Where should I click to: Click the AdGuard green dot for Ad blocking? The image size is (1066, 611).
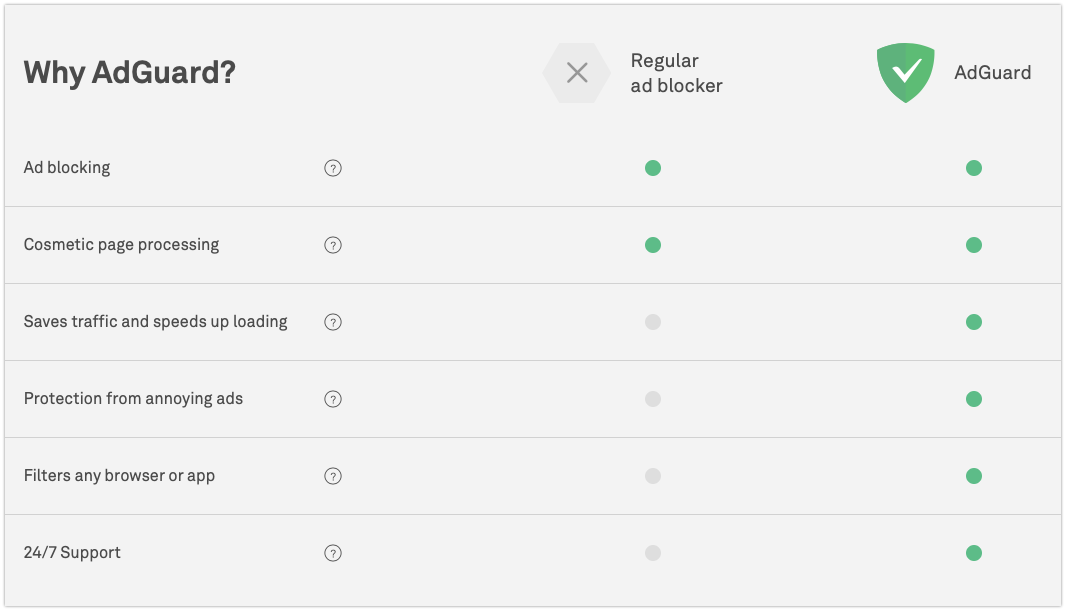pyautogui.click(x=974, y=168)
